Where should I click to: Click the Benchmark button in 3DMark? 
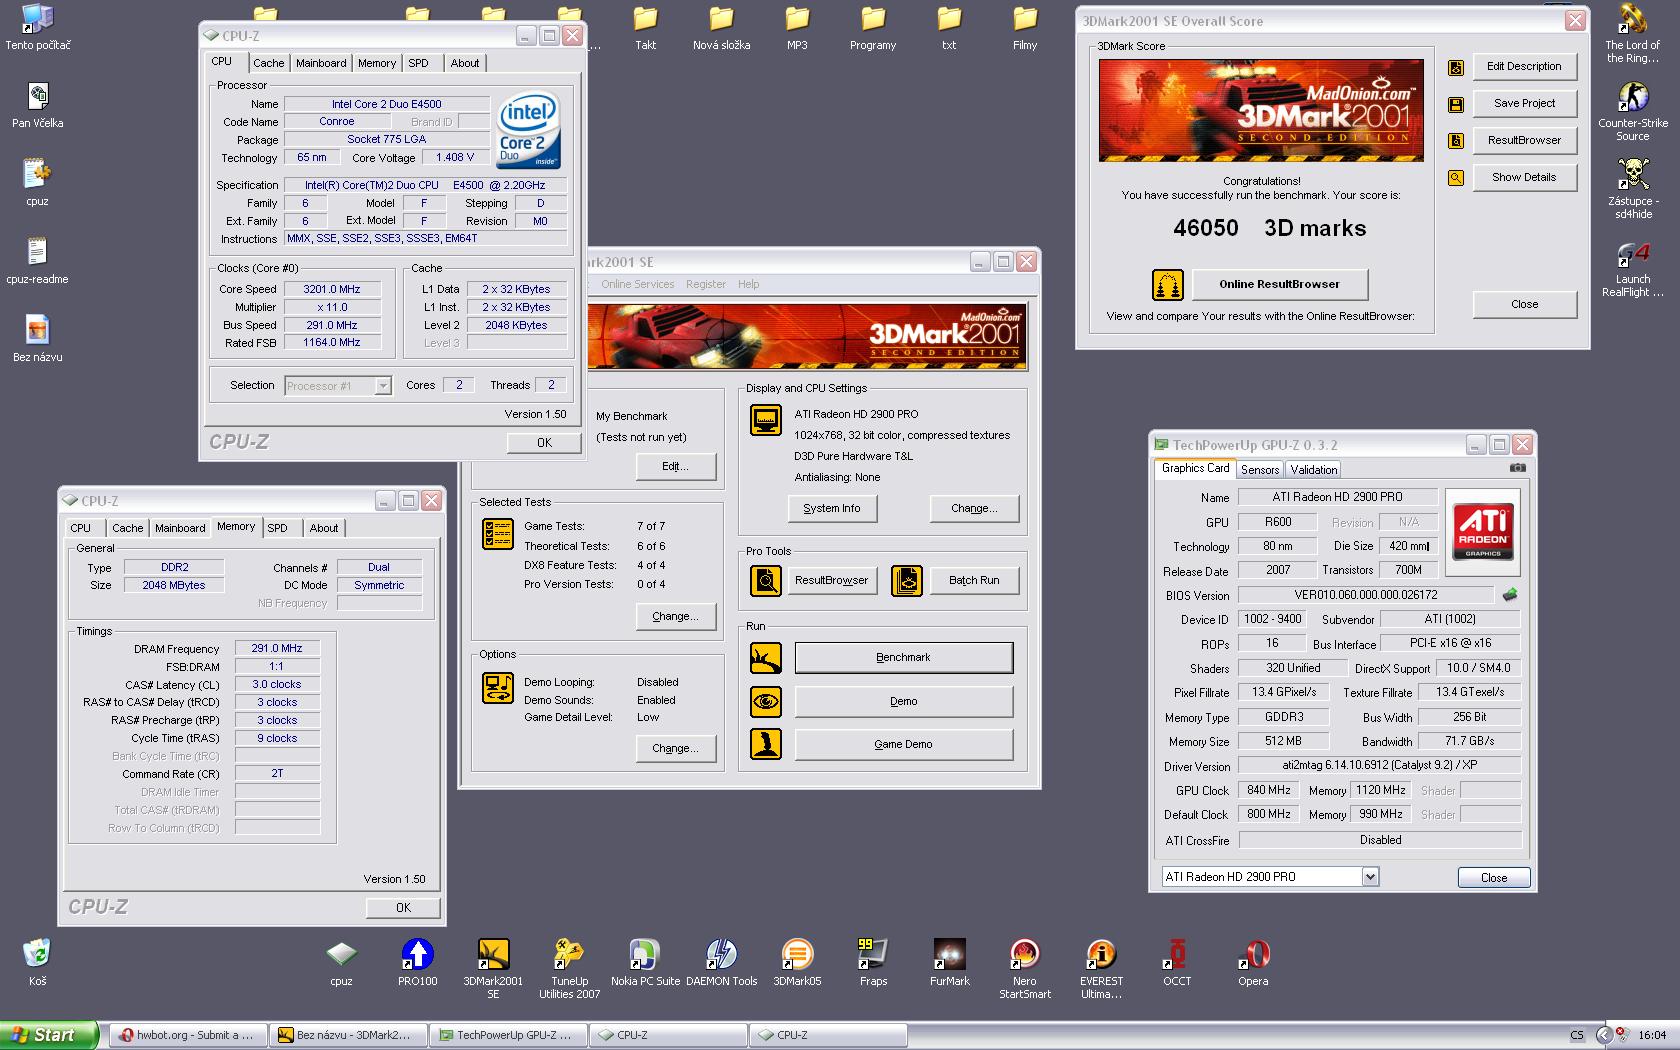pos(903,658)
